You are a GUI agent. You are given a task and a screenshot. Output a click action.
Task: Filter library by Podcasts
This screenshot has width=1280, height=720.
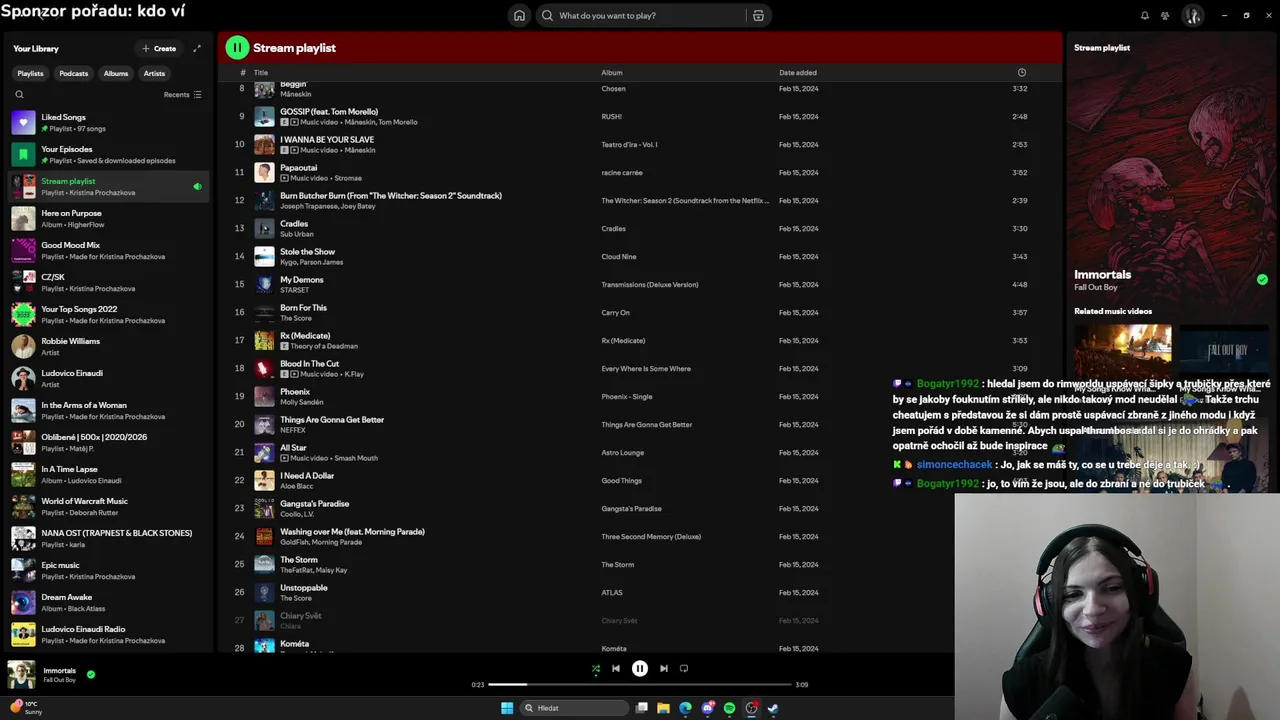click(74, 73)
